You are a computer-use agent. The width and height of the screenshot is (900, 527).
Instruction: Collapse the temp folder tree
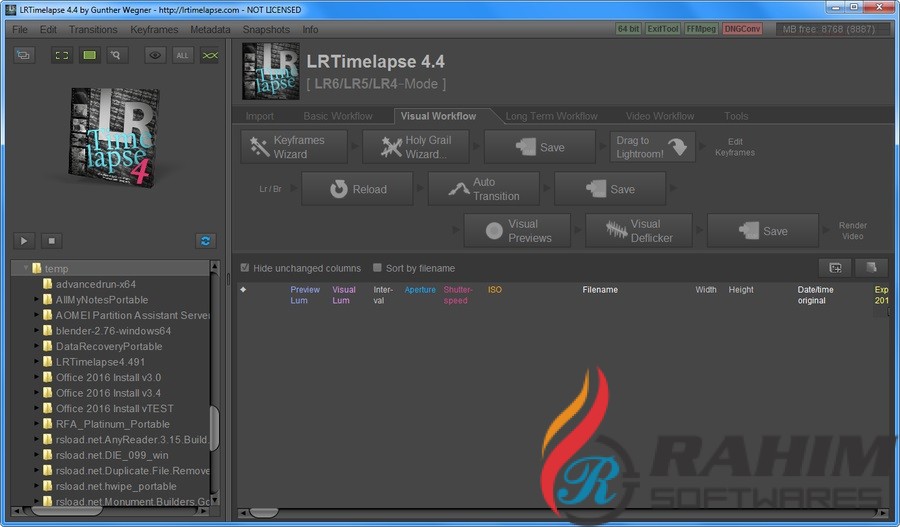26,268
